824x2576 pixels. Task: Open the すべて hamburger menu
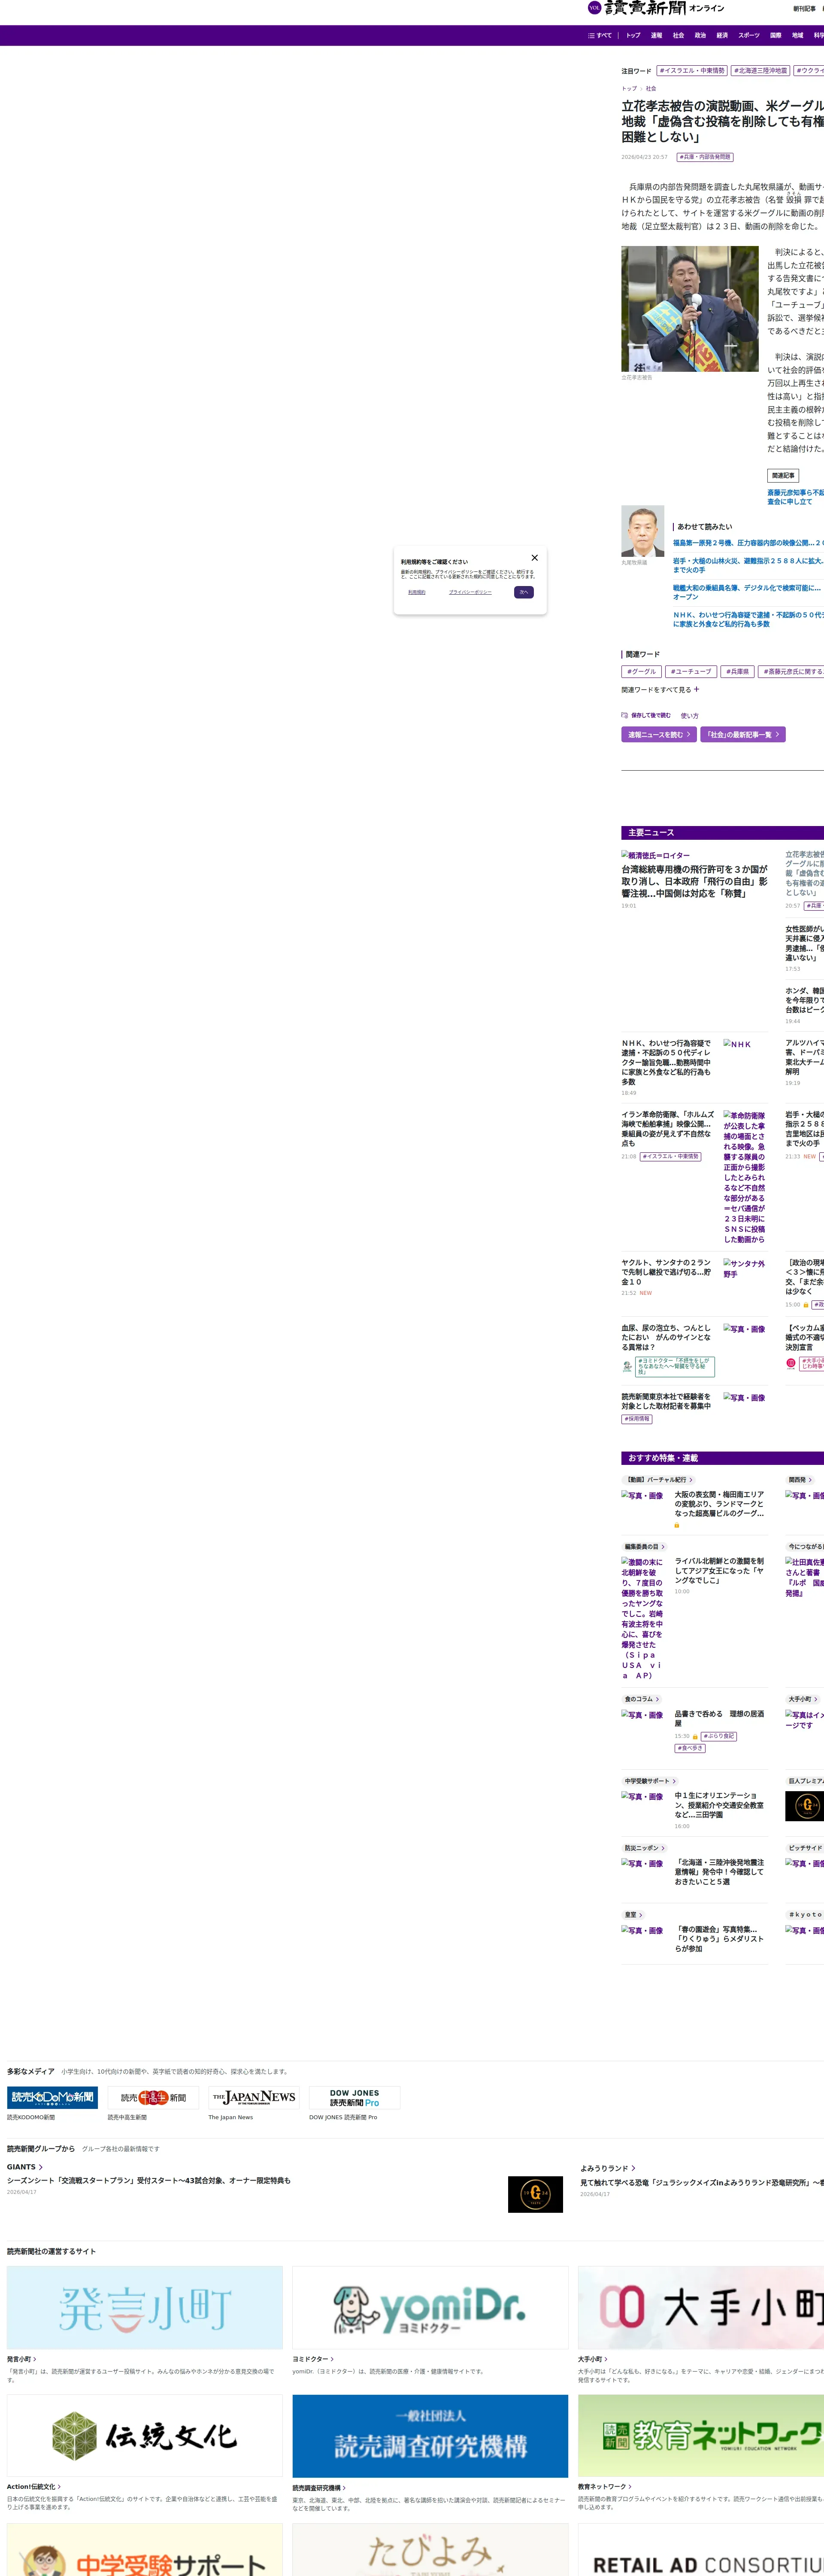click(600, 35)
